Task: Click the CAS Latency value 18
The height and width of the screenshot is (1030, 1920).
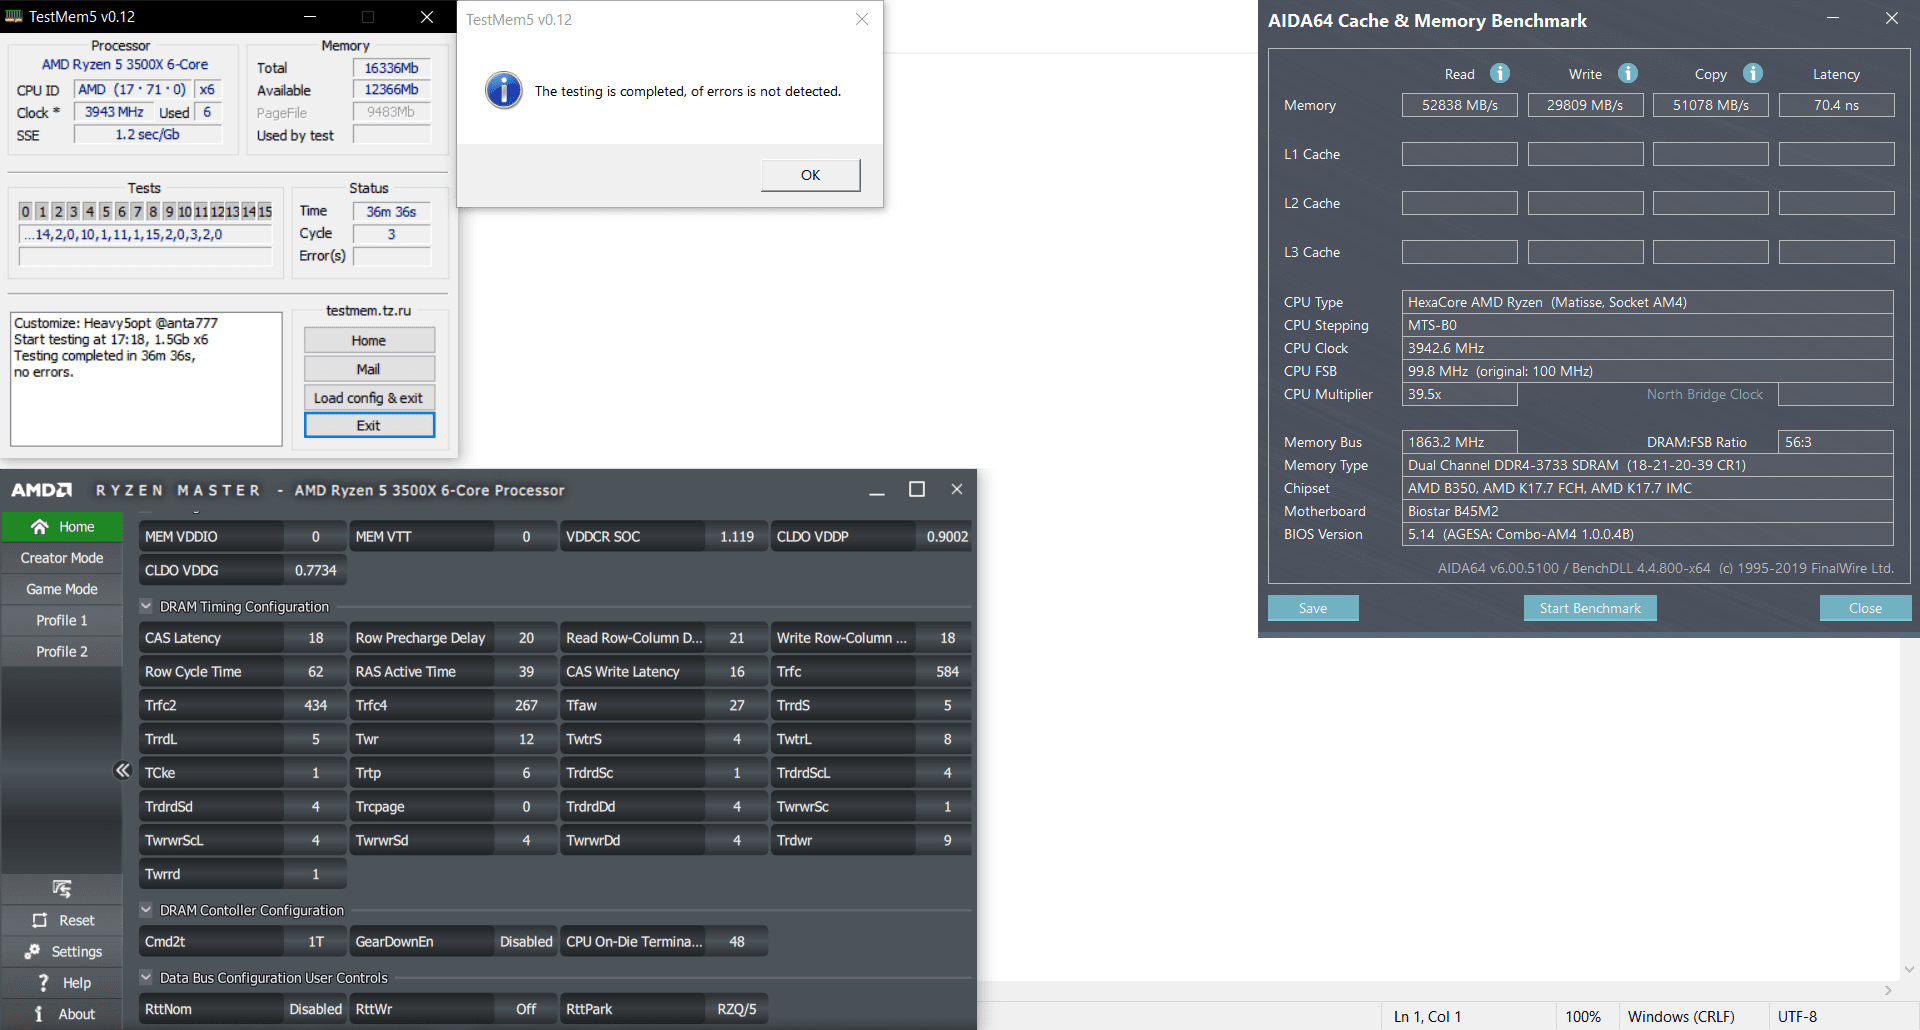Action: pos(316,638)
